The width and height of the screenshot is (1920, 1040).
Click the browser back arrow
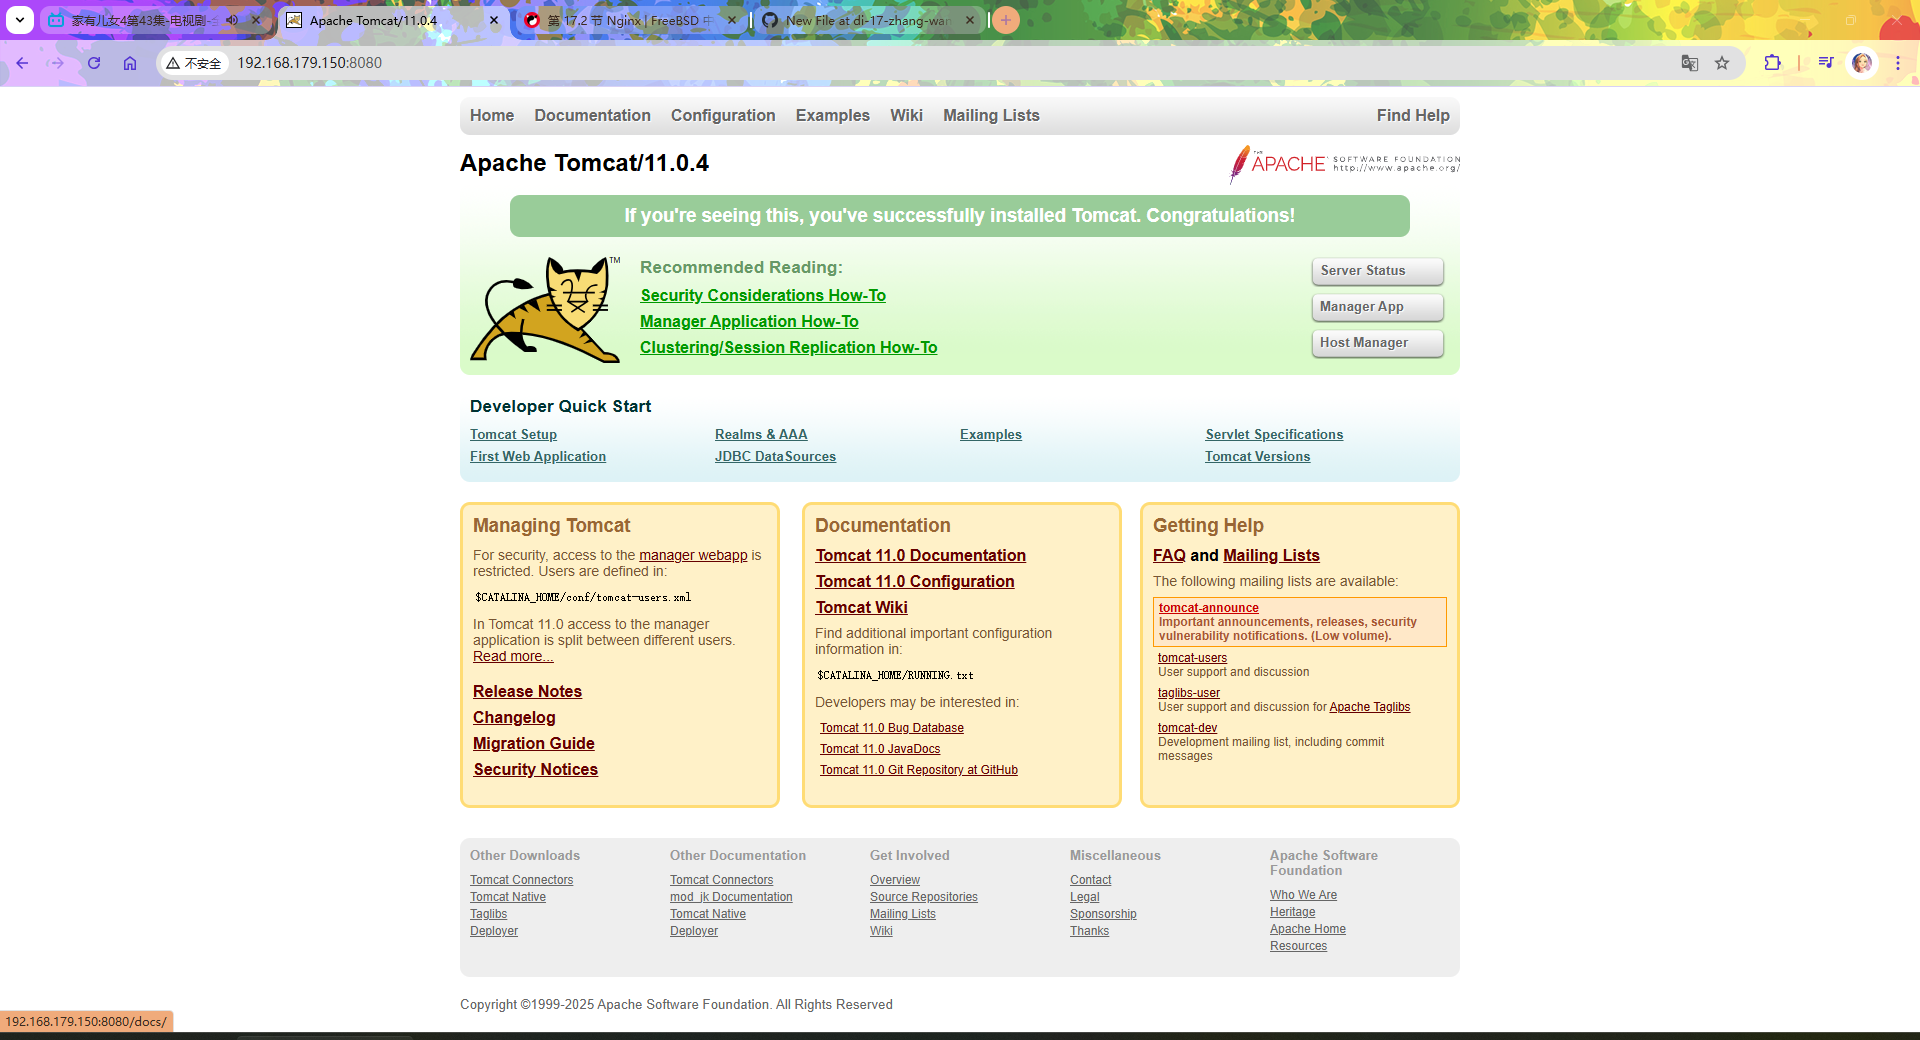(22, 63)
